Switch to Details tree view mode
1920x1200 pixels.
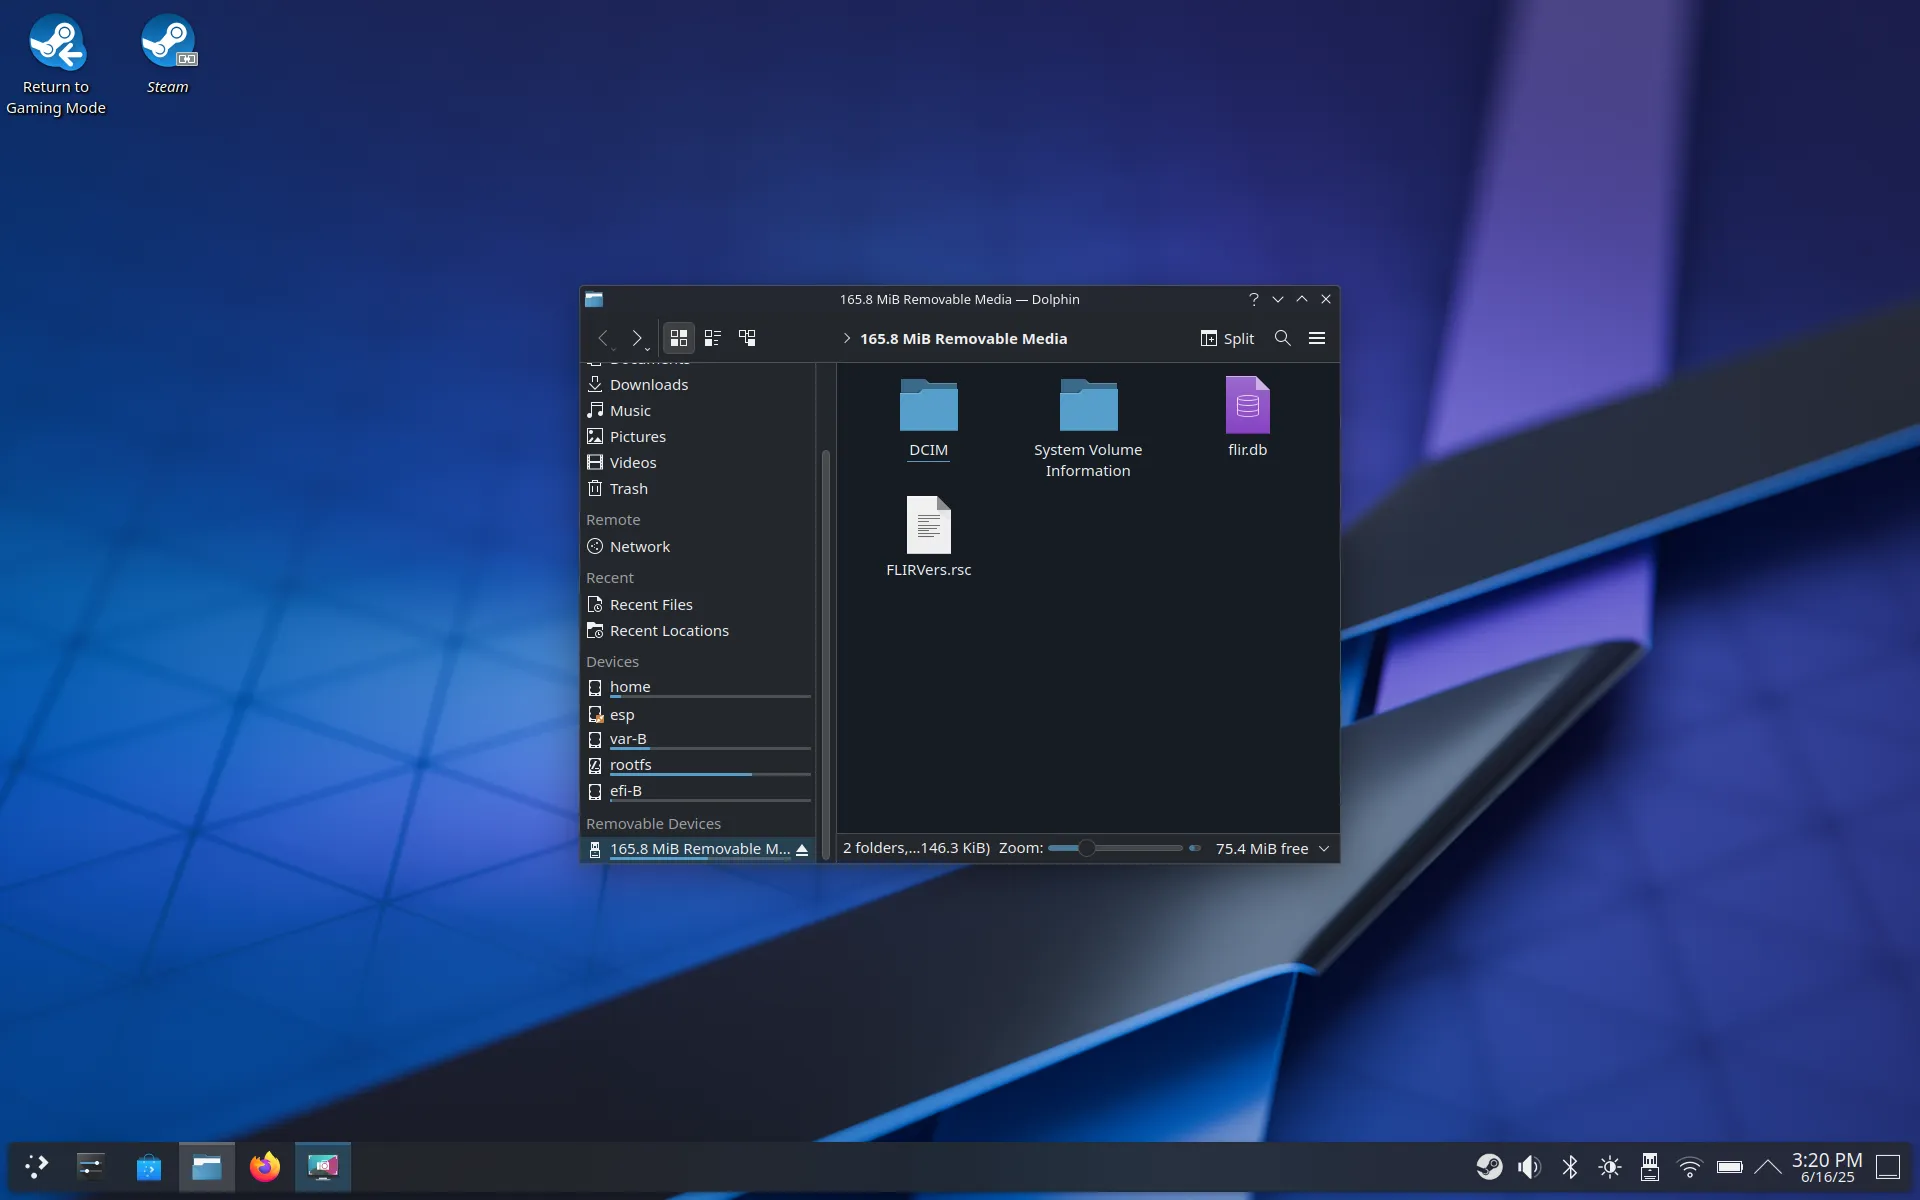(x=747, y=338)
